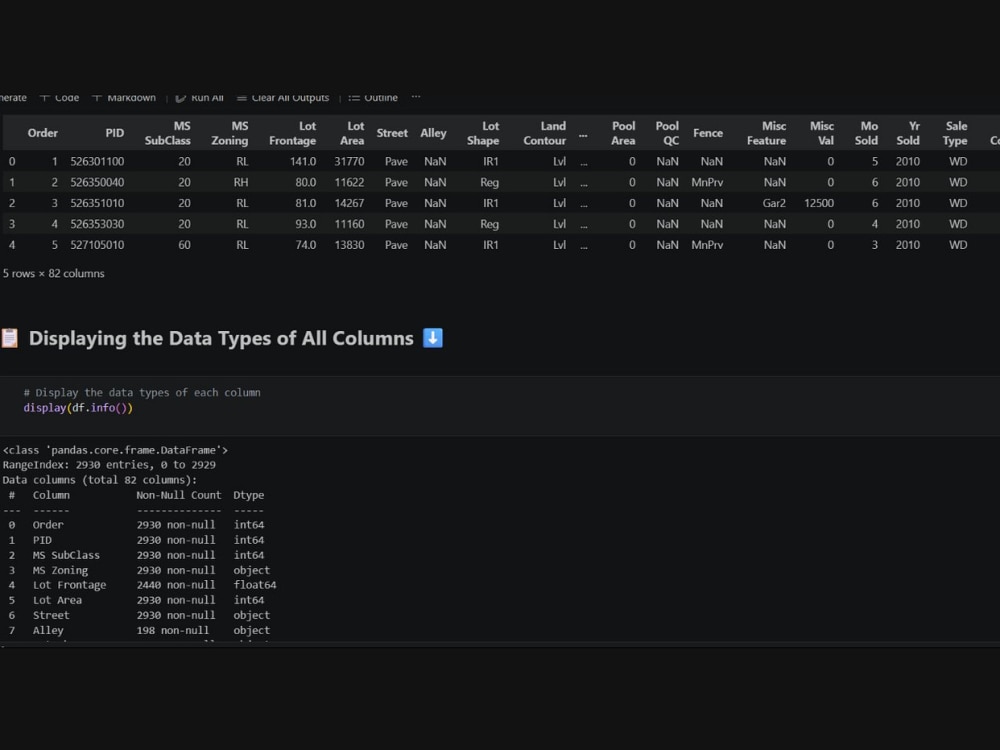
Task: Select the Misc Val column header
Action: pyautogui.click(x=822, y=133)
